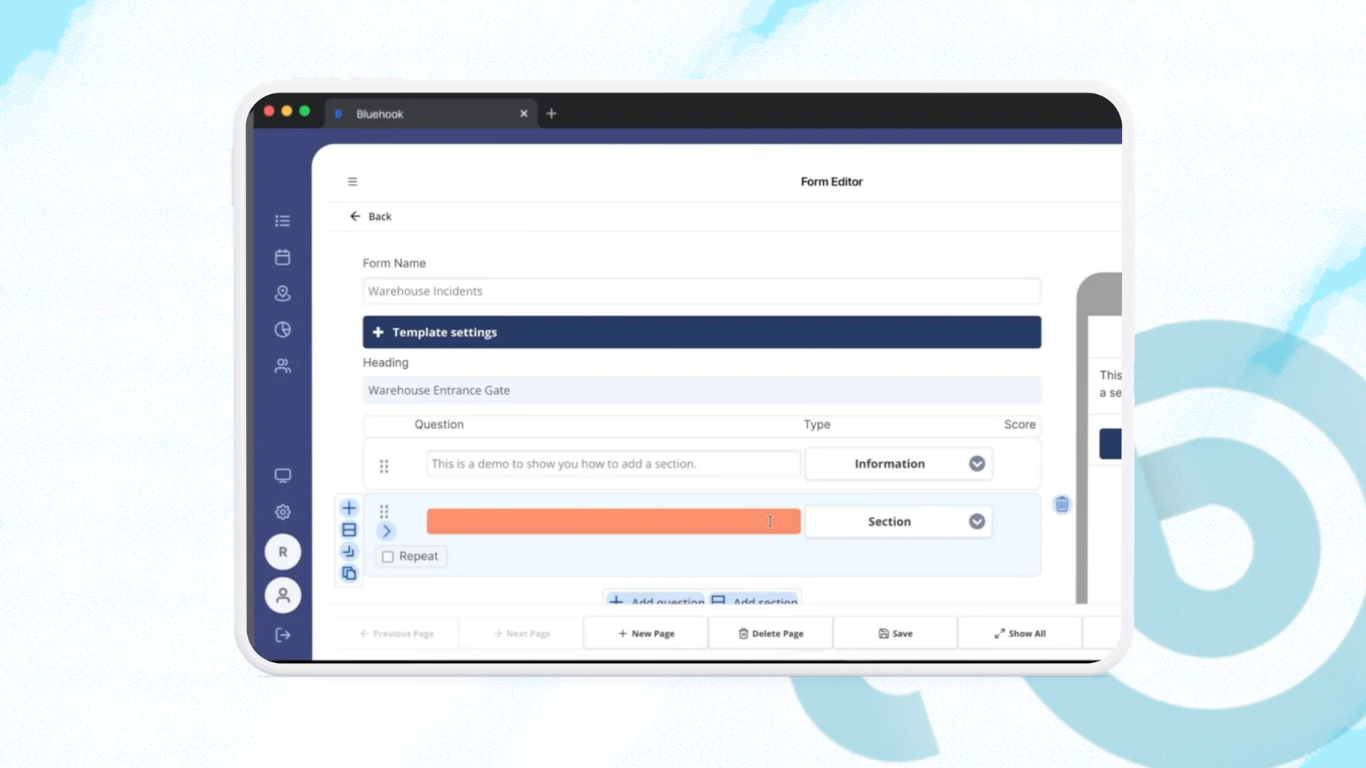The width and height of the screenshot is (1366, 768).
Task: Click the orange highlighted section name field
Action: pos(614,521)
